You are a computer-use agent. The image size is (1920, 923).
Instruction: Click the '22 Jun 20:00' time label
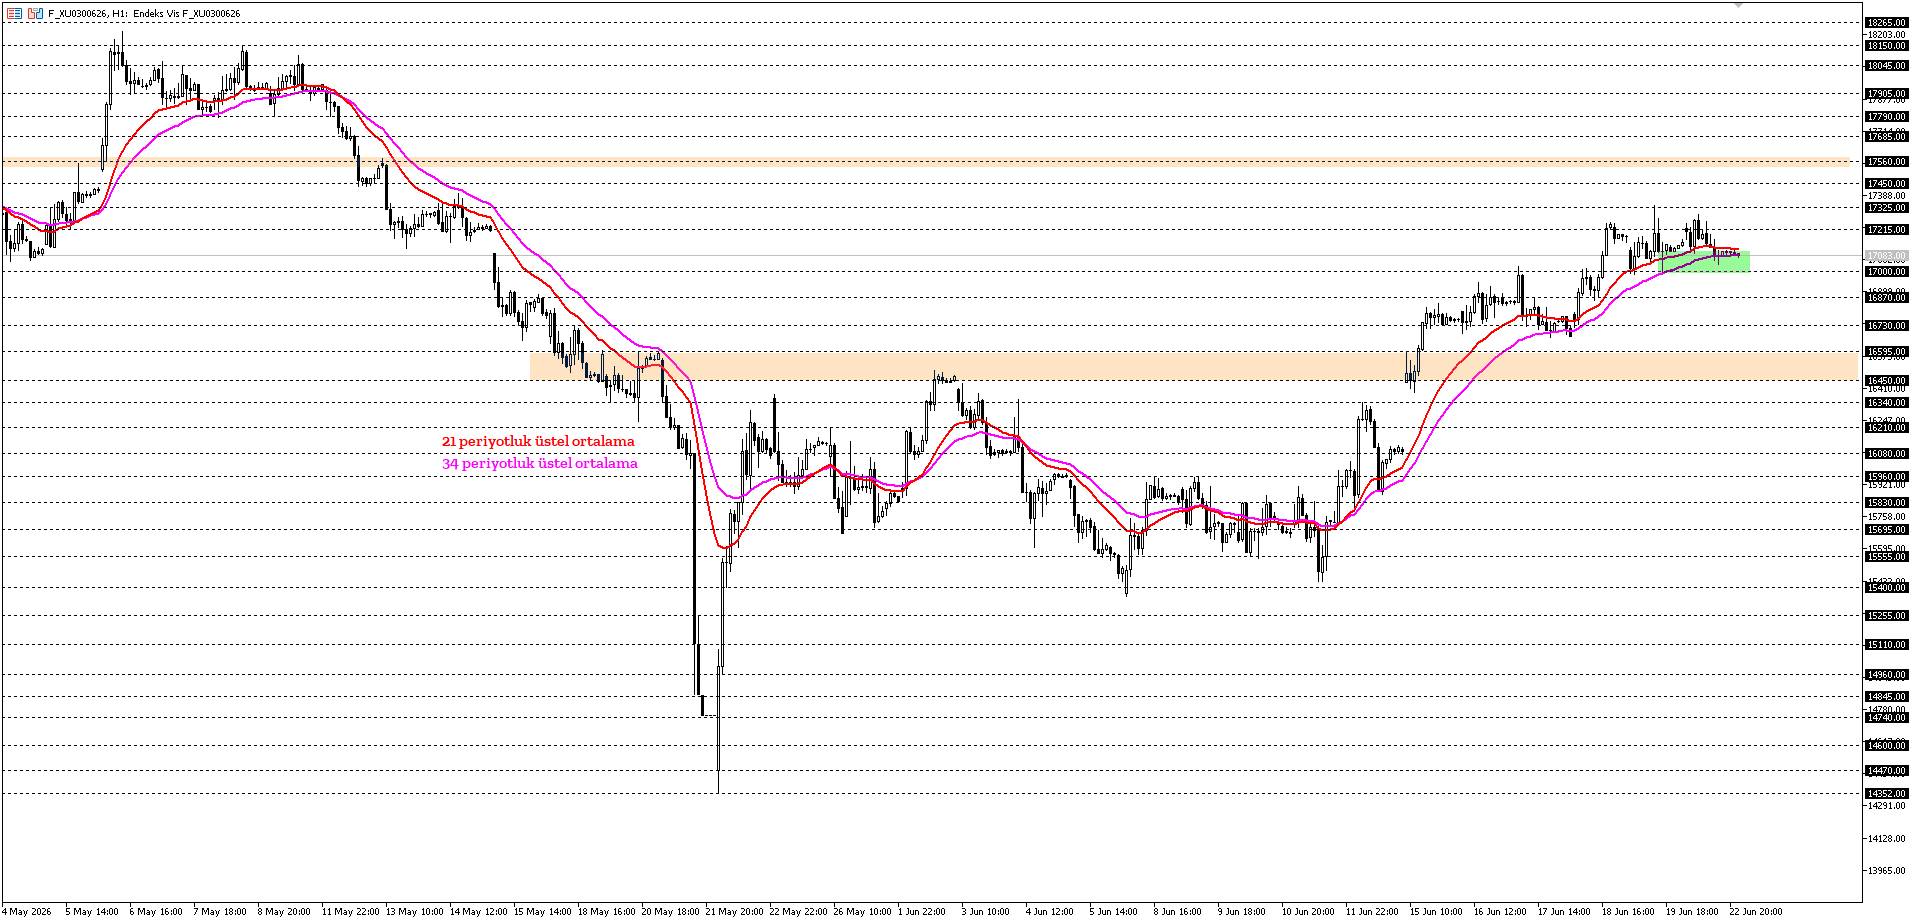[x=1756, y=912]
